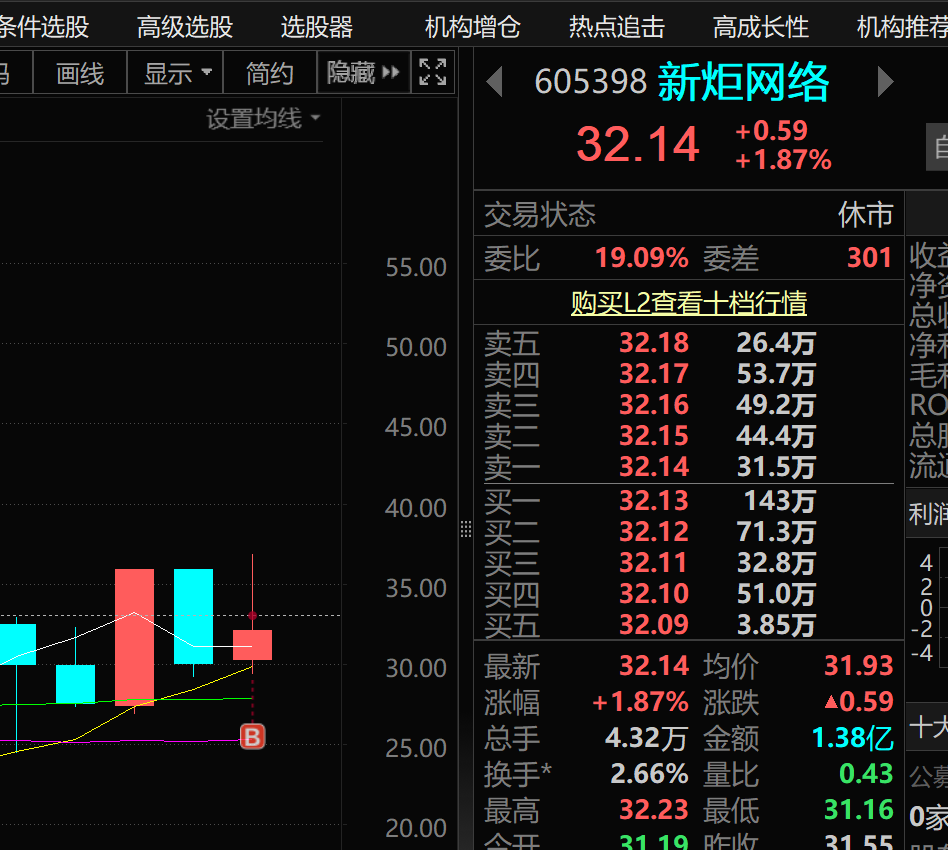Open the 选股器 menu
The height and width of the screenshot is (850, 948).
coord(317,27)
